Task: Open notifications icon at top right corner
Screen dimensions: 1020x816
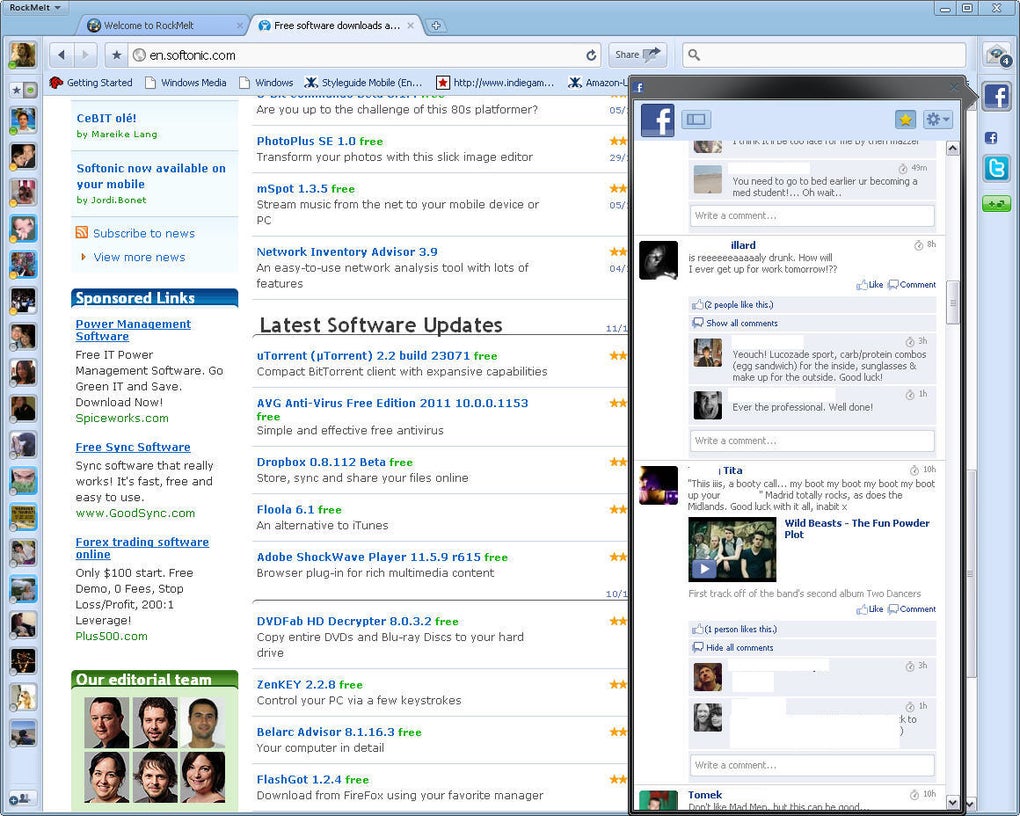Action: click(997, 55)
